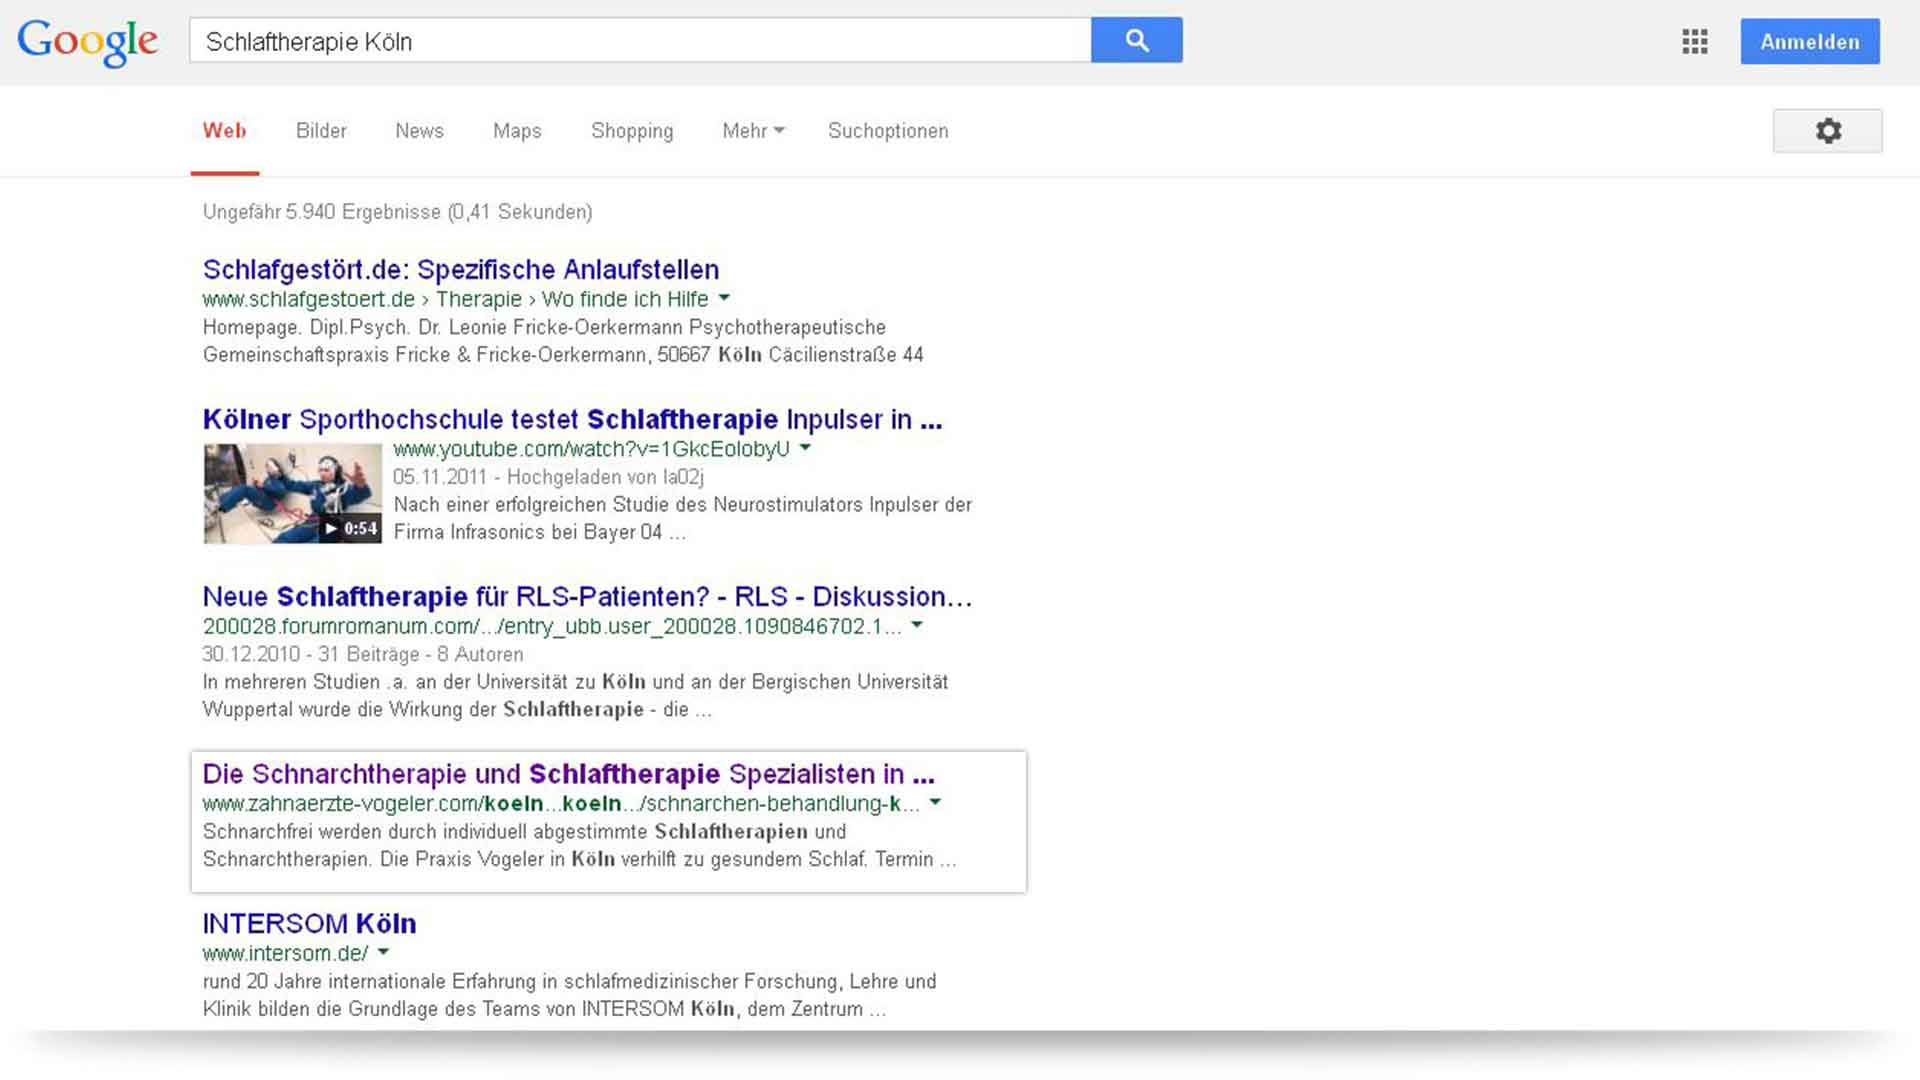Viewport: 1920px width, 1080px height.
Task: Expand arrow next to intersom.de URL
Action: (383, 952)
